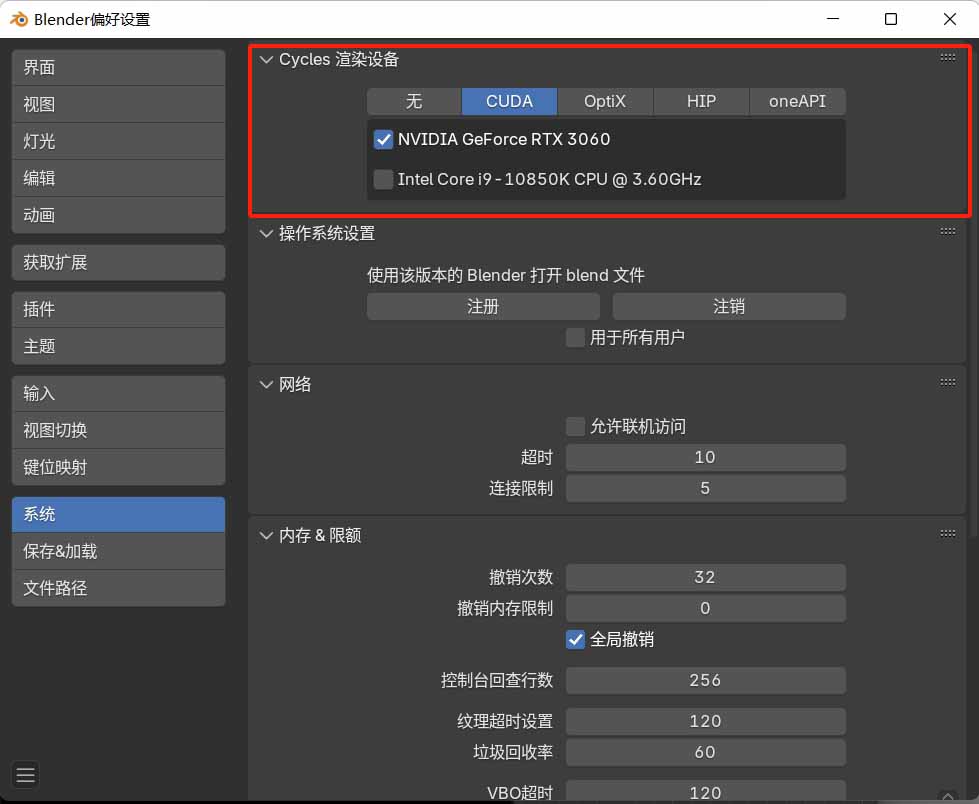Click the 连接限制 value field
Viewport: 979px width, 804px height.
click(706, 488)
